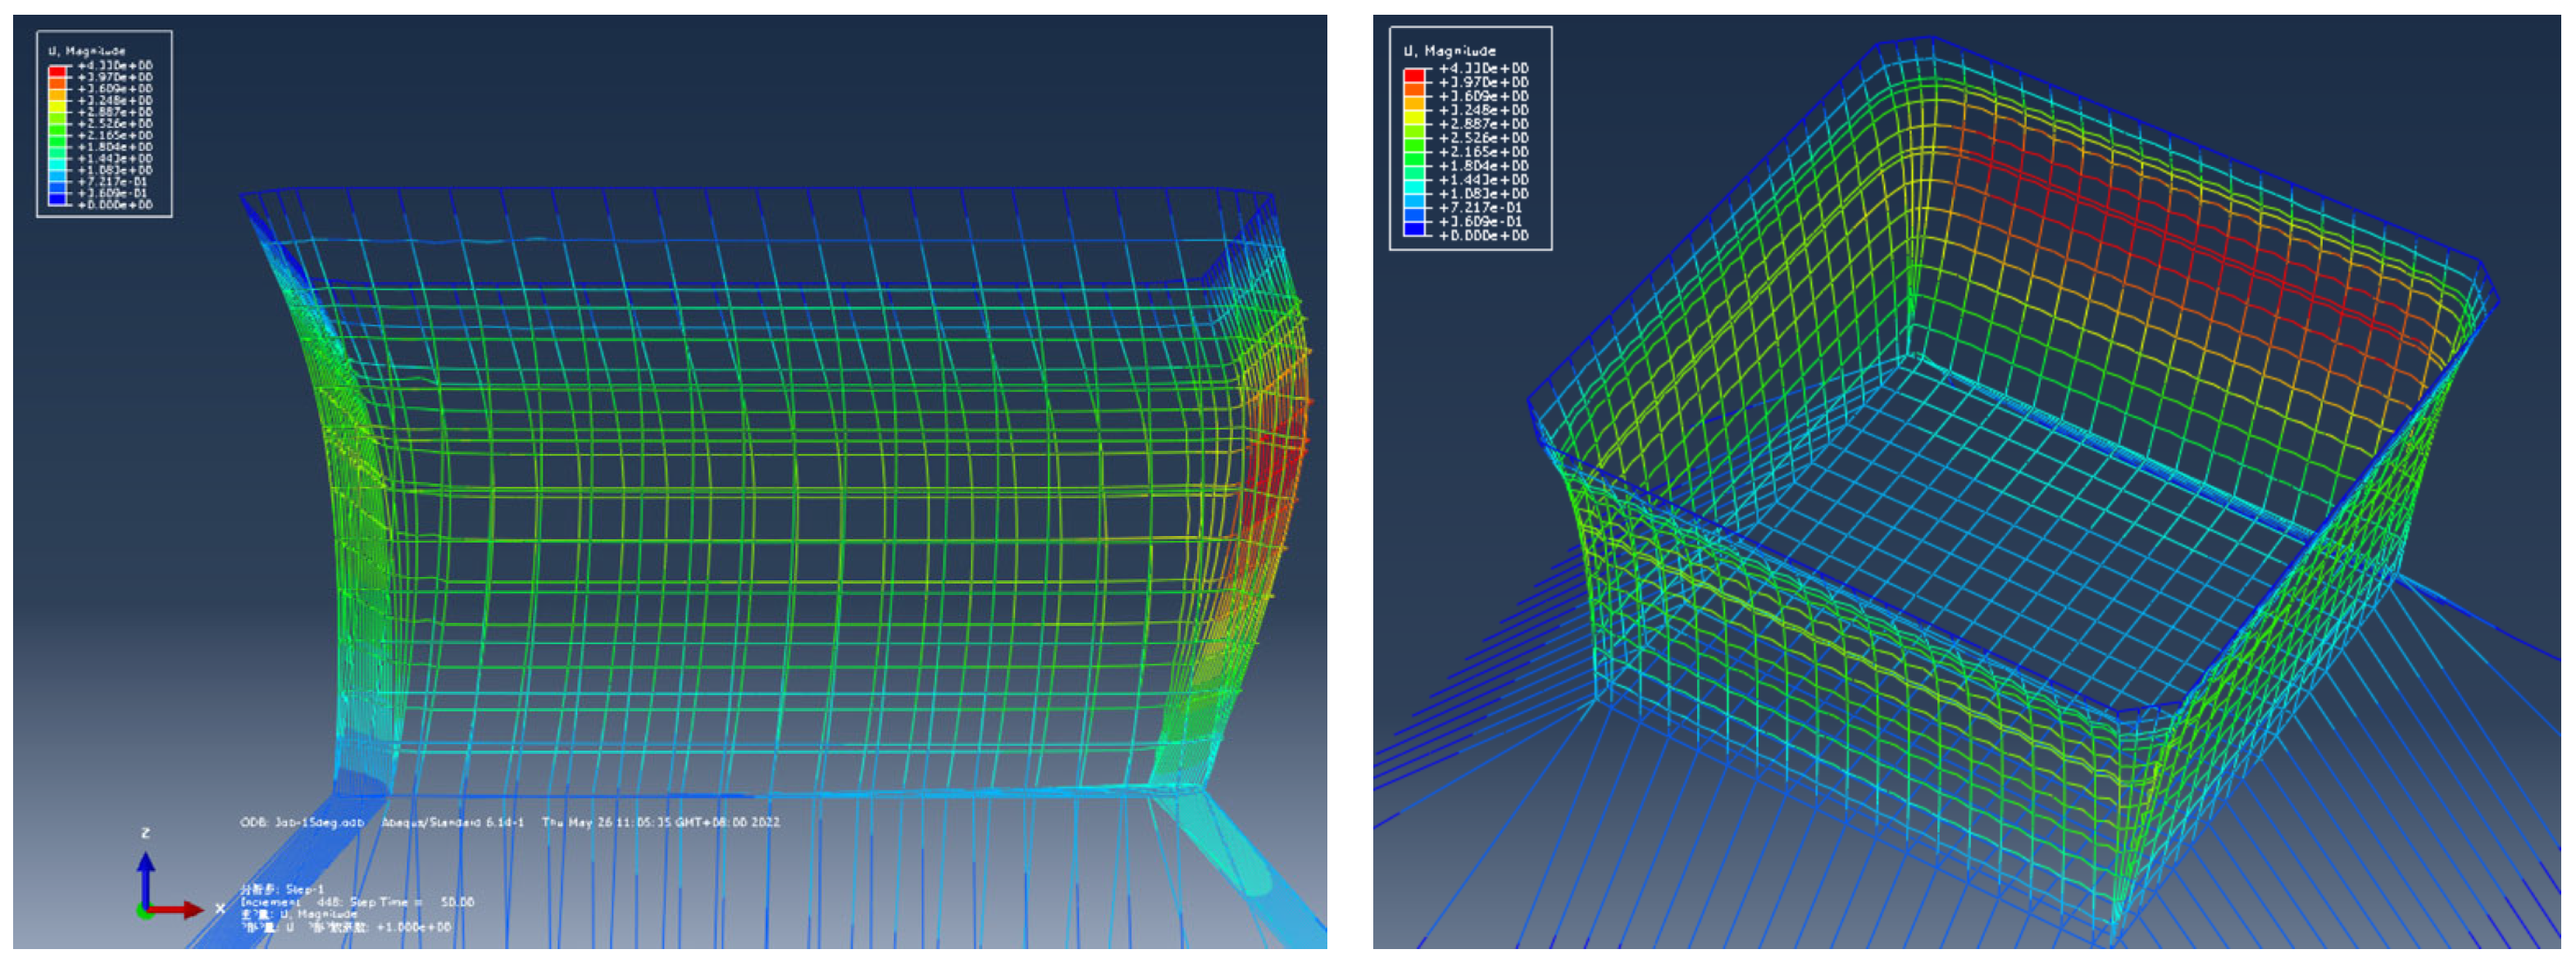Click the red swatch in the left legend
2576x963 pixels.
point(58,71)
